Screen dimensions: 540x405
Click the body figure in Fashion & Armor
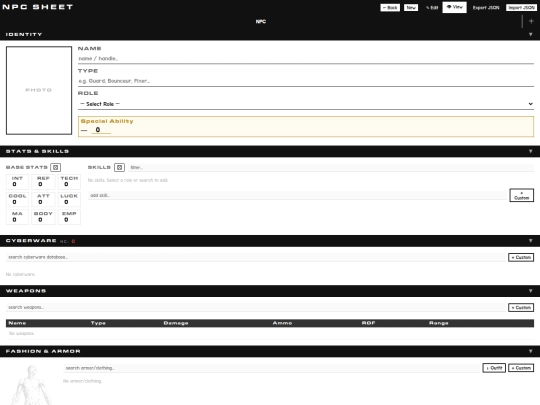tap(32, 385)
